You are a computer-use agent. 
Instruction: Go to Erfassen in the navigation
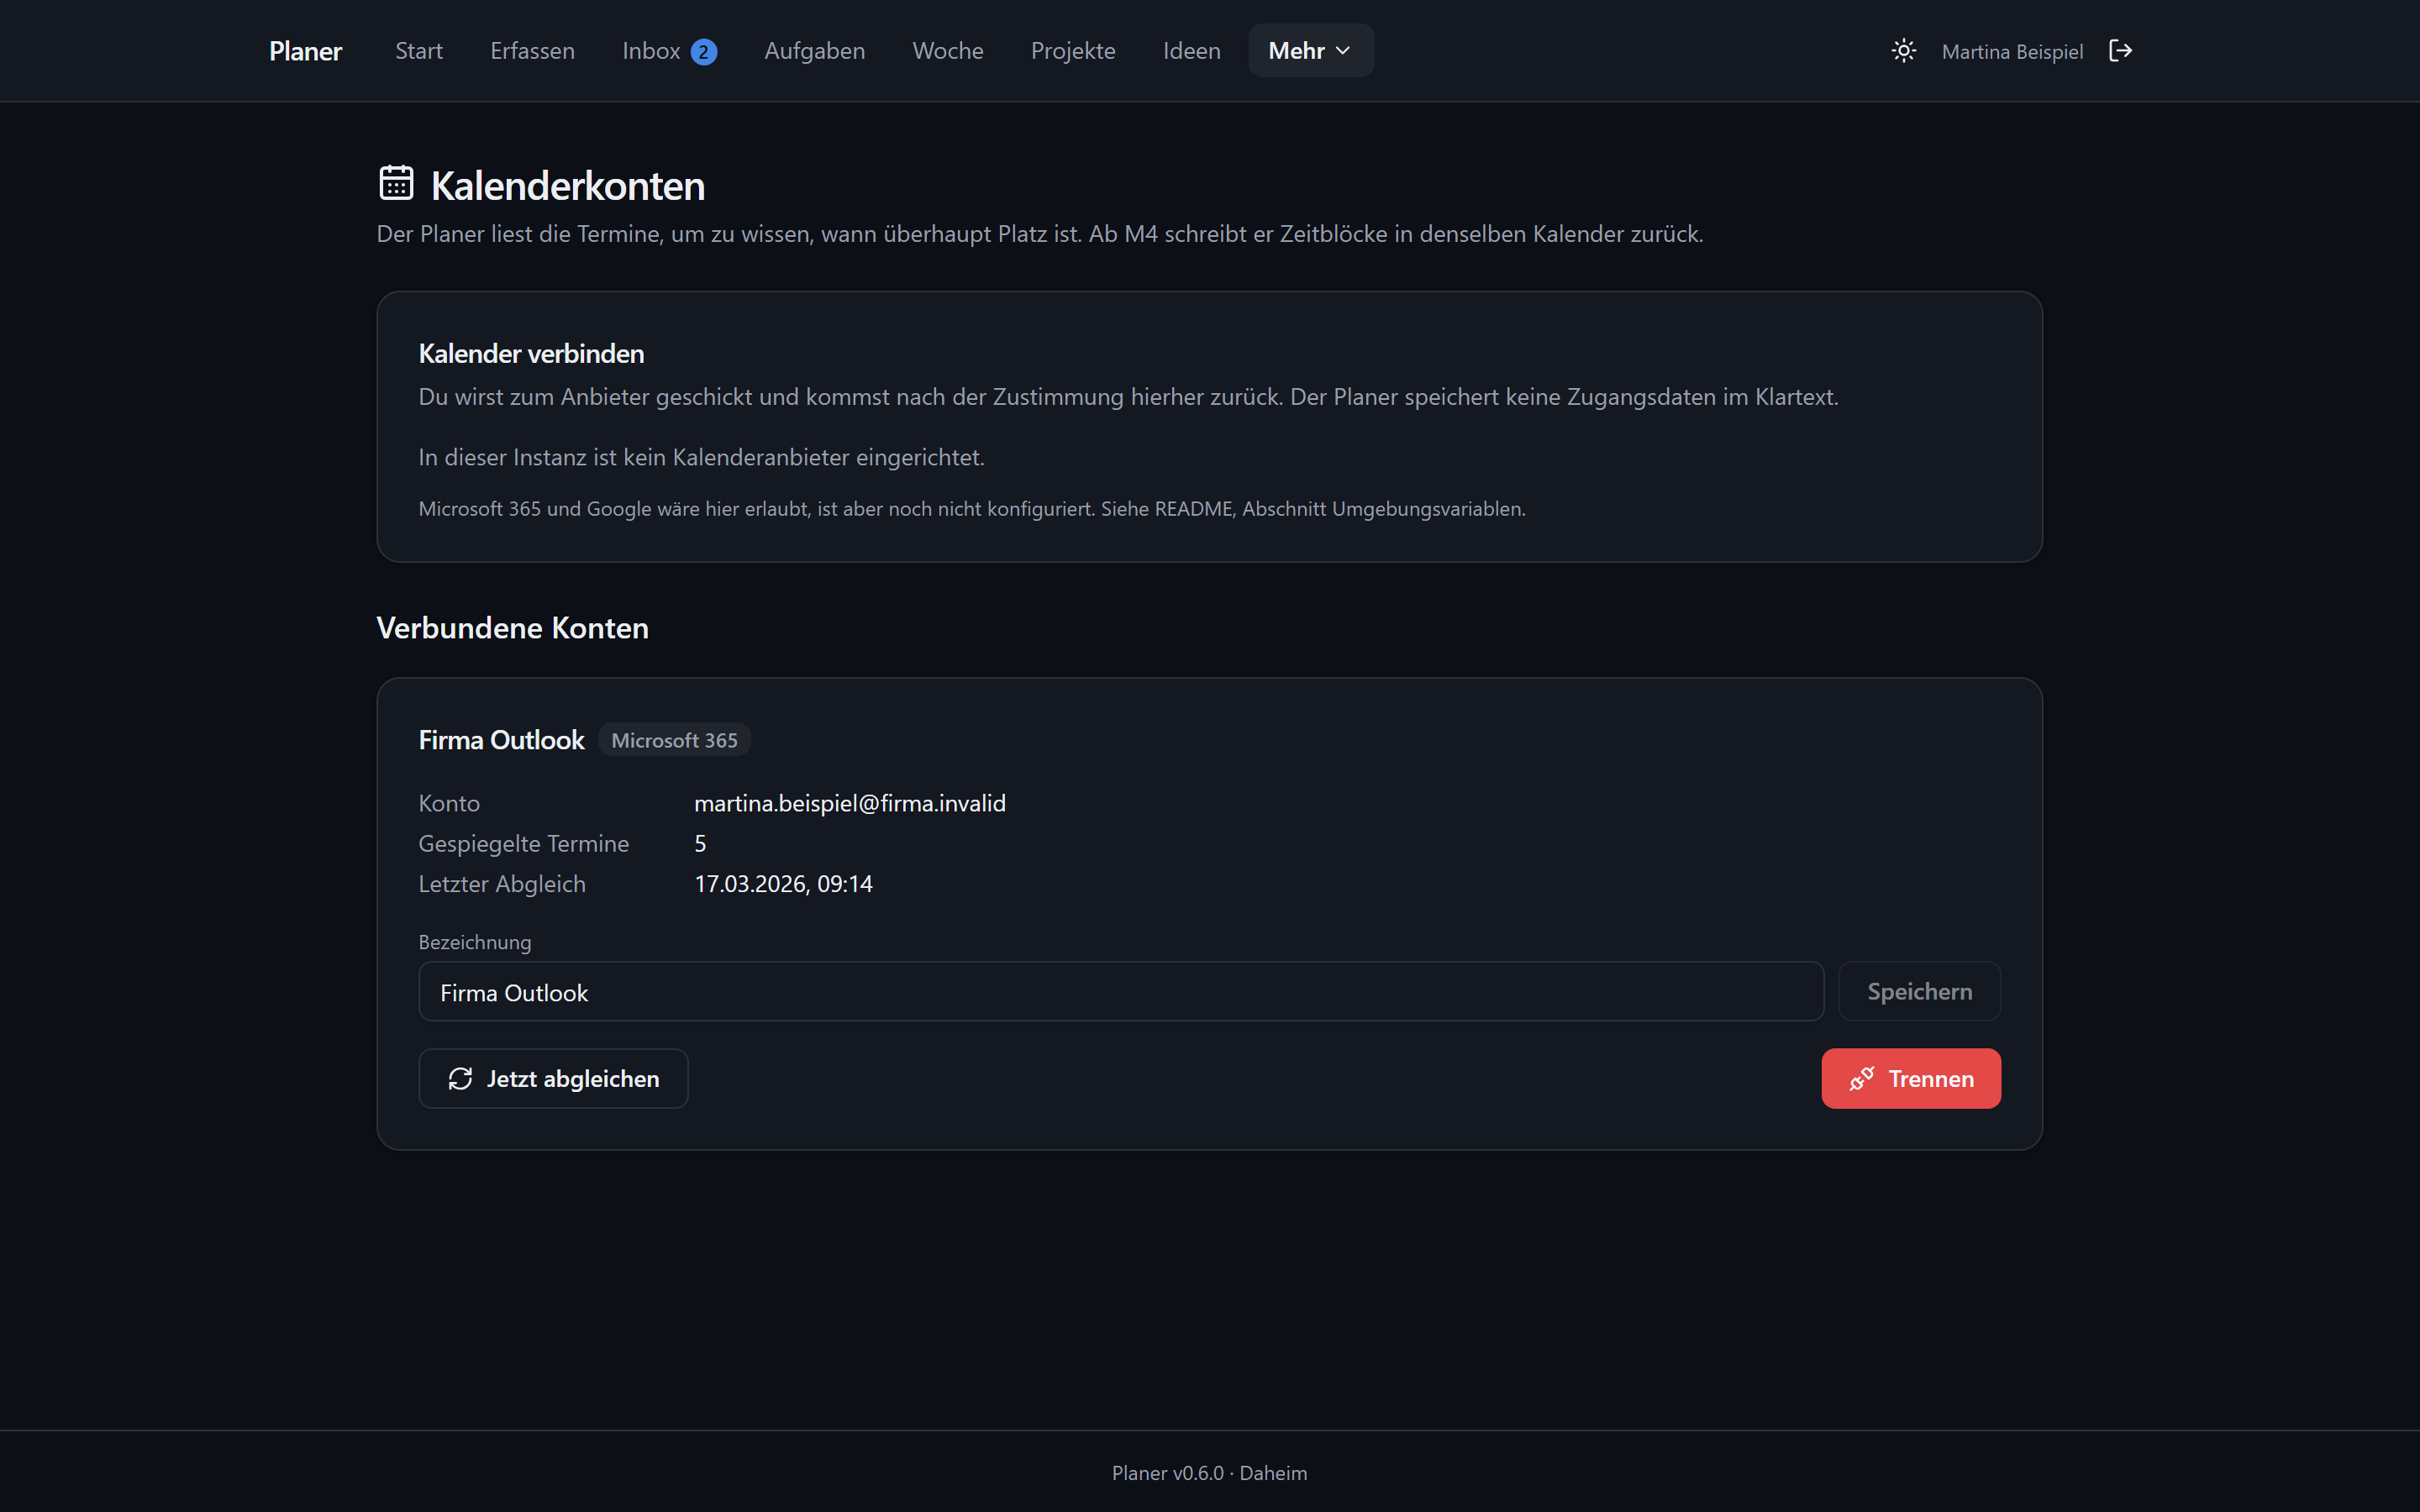(x=532, y=51)
